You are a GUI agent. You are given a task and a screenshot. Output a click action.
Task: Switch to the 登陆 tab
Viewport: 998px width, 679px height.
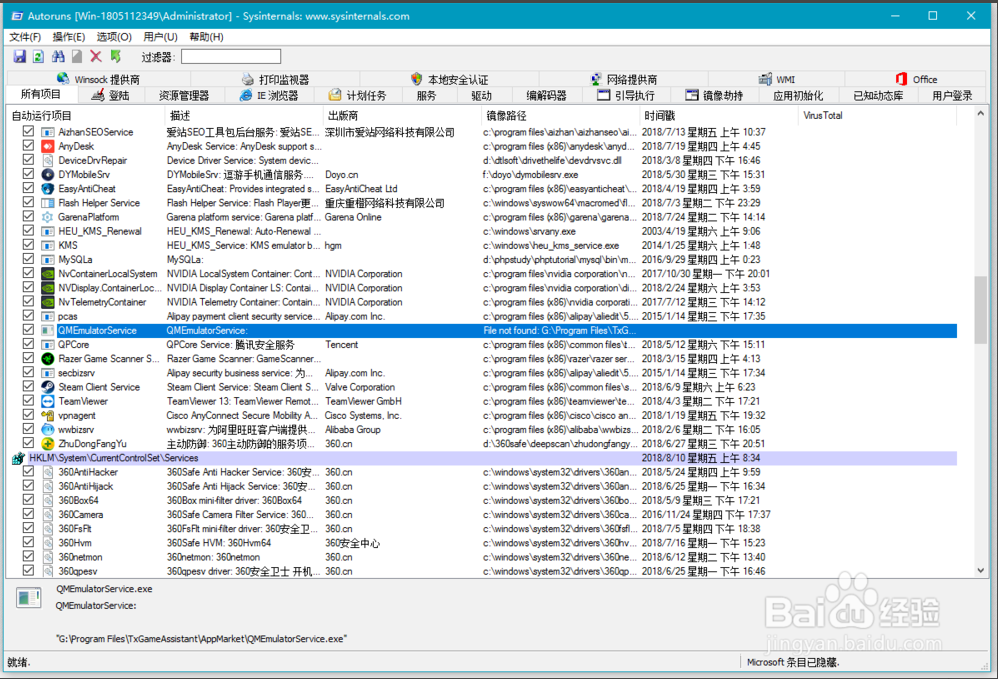pos(111,95)
